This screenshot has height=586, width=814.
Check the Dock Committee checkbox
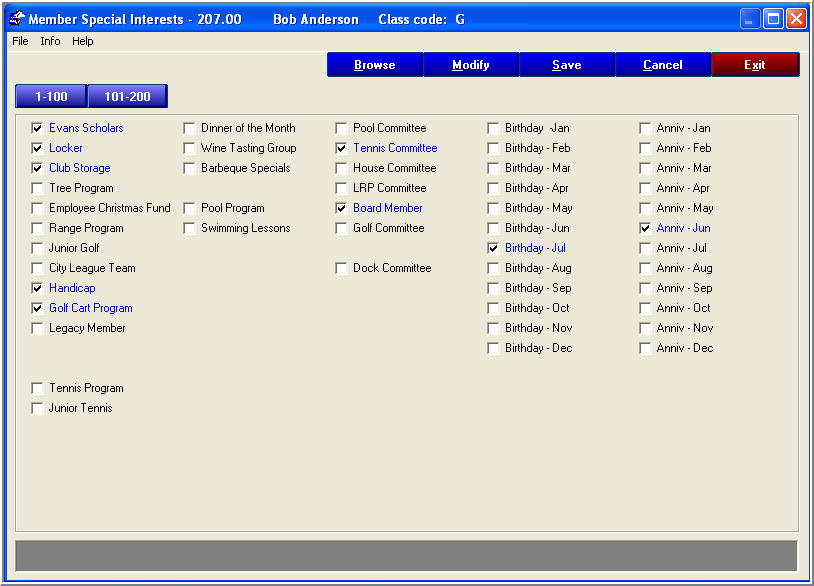(x=342, y=268)
